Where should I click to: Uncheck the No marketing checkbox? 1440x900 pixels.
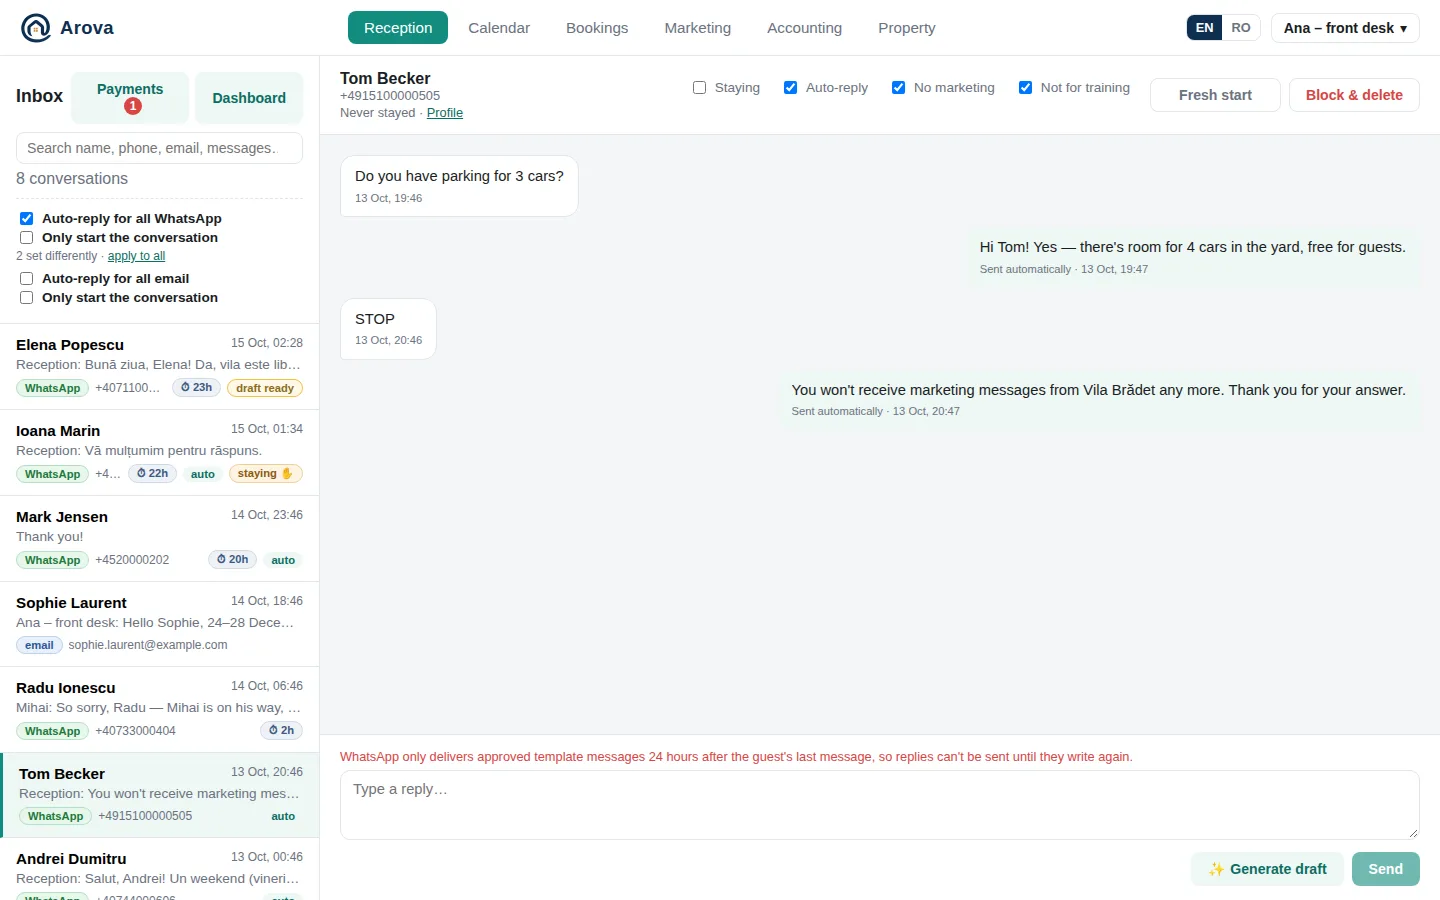point(899,88)
